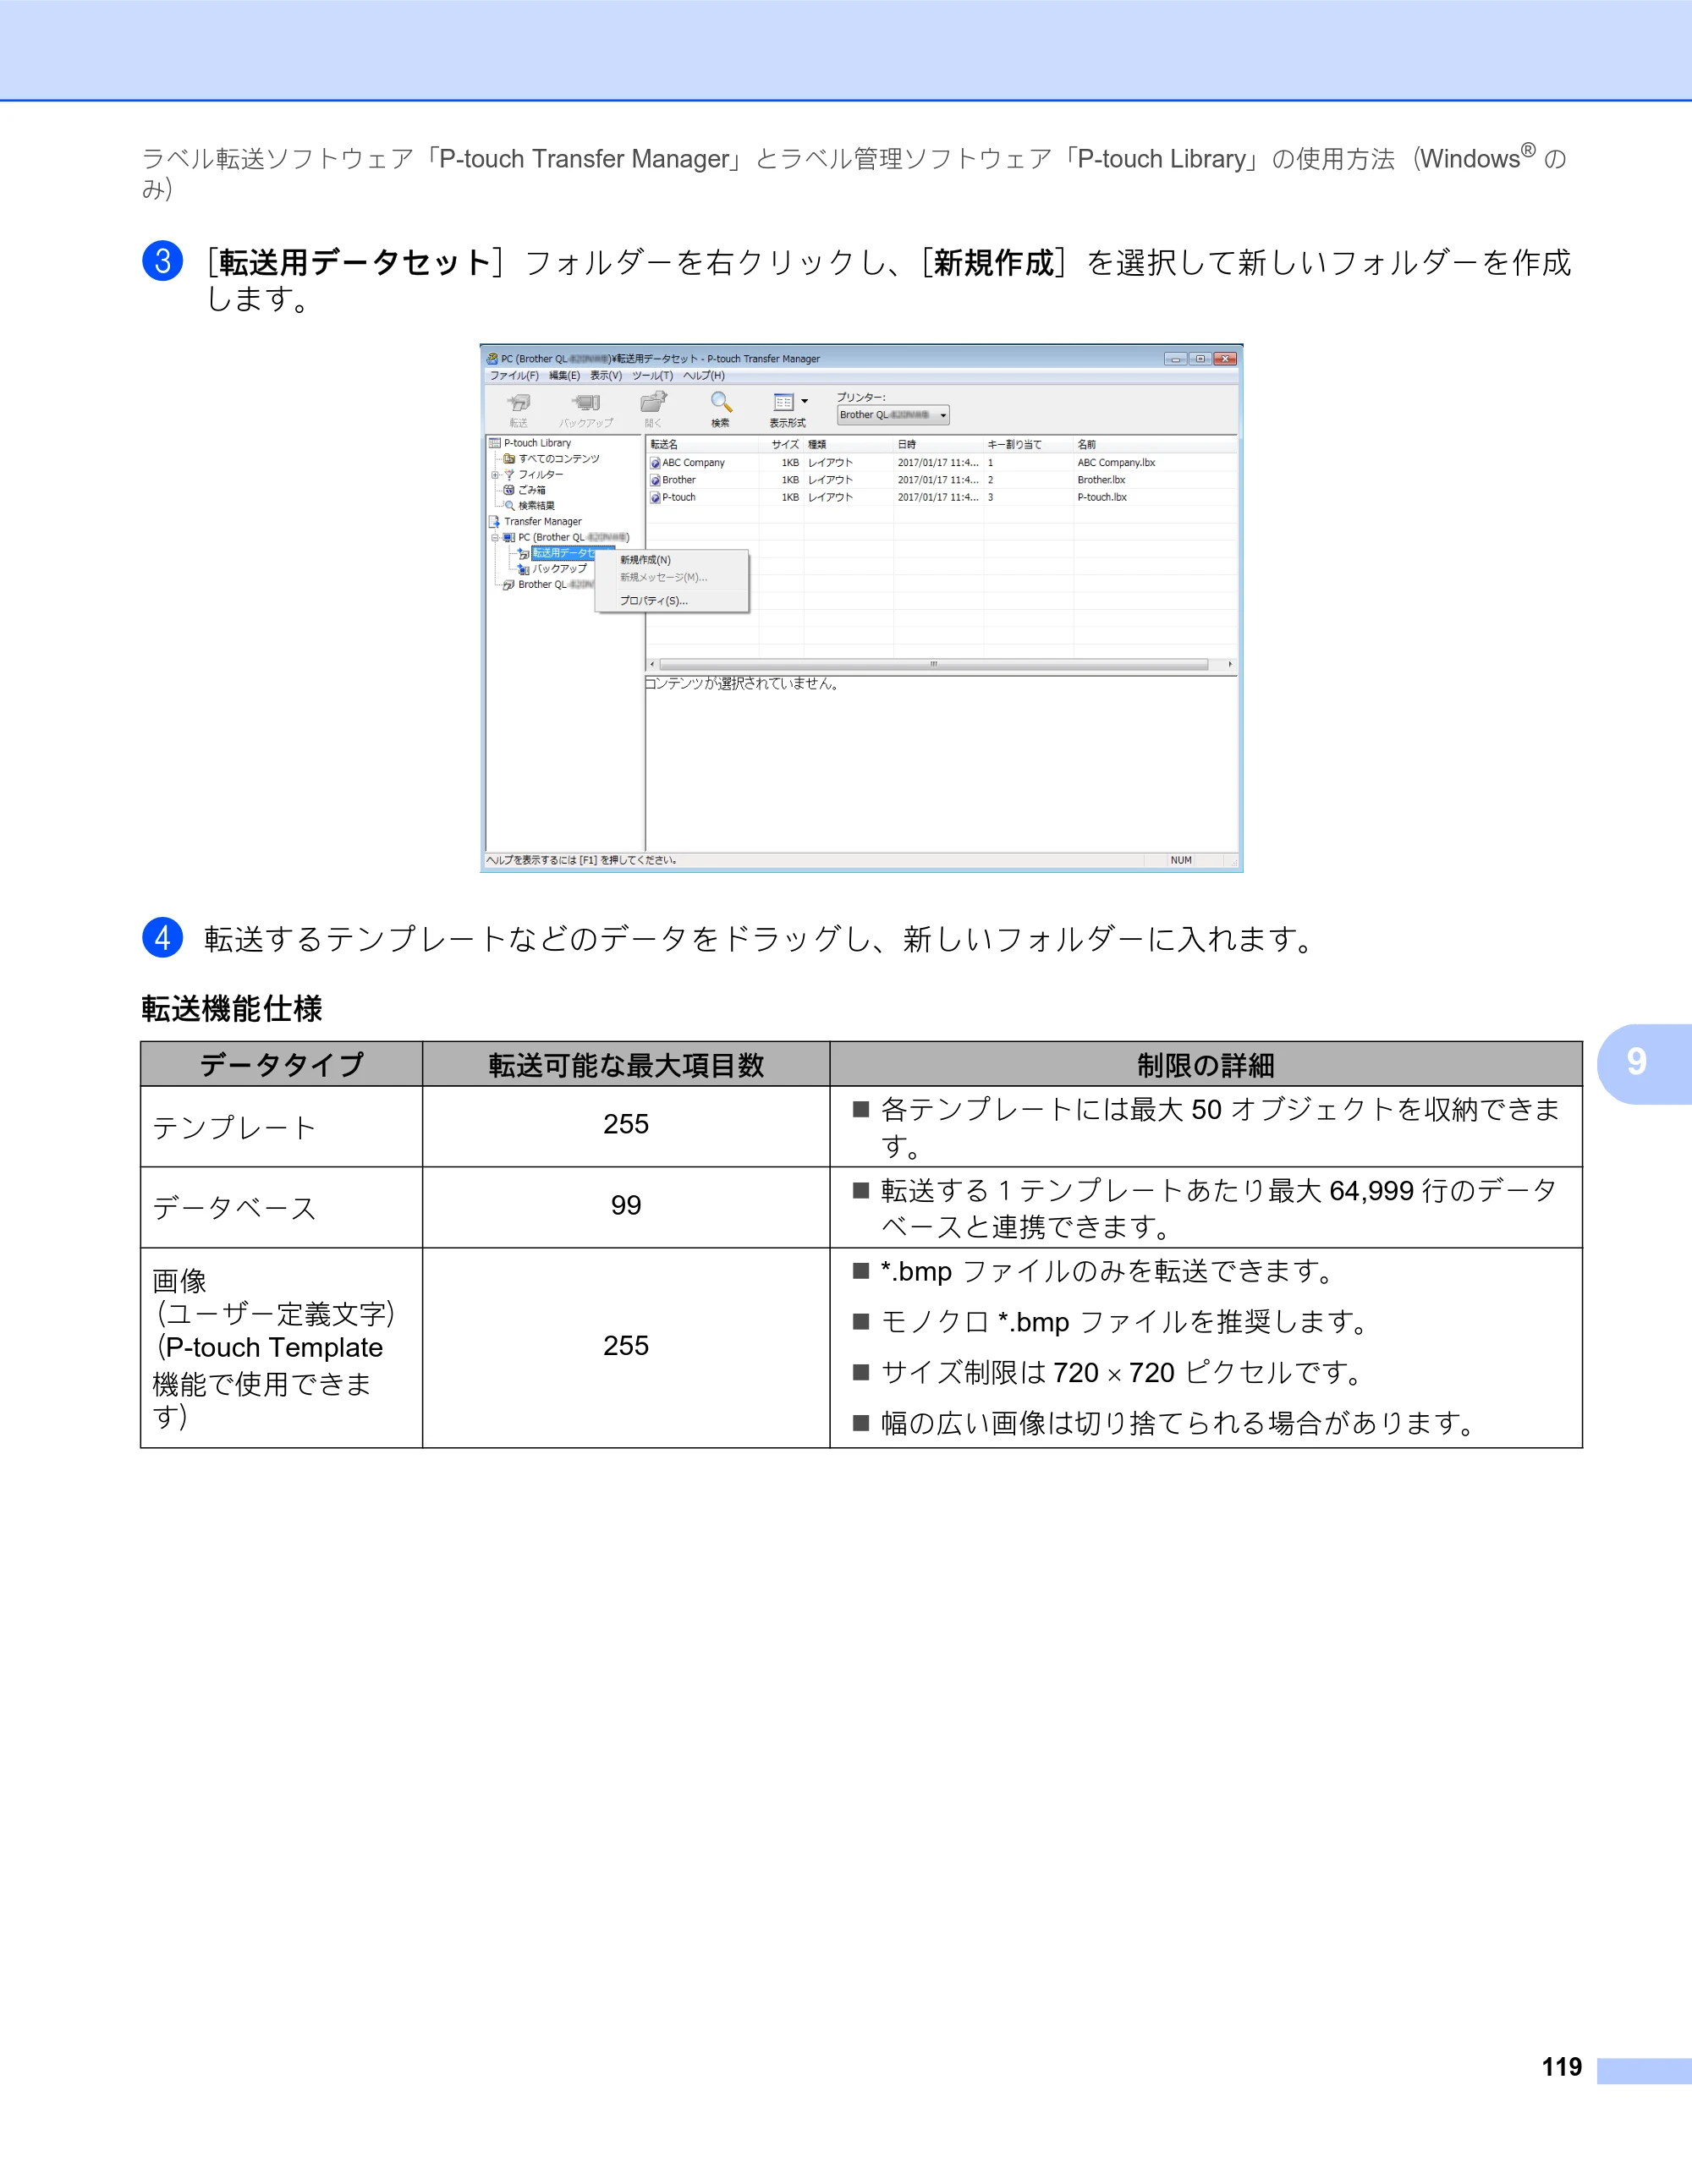Screen dimensions: 1692x2184
Task: Open the 表示形式 dropdown arrow
Action: [x=804, y=402]
